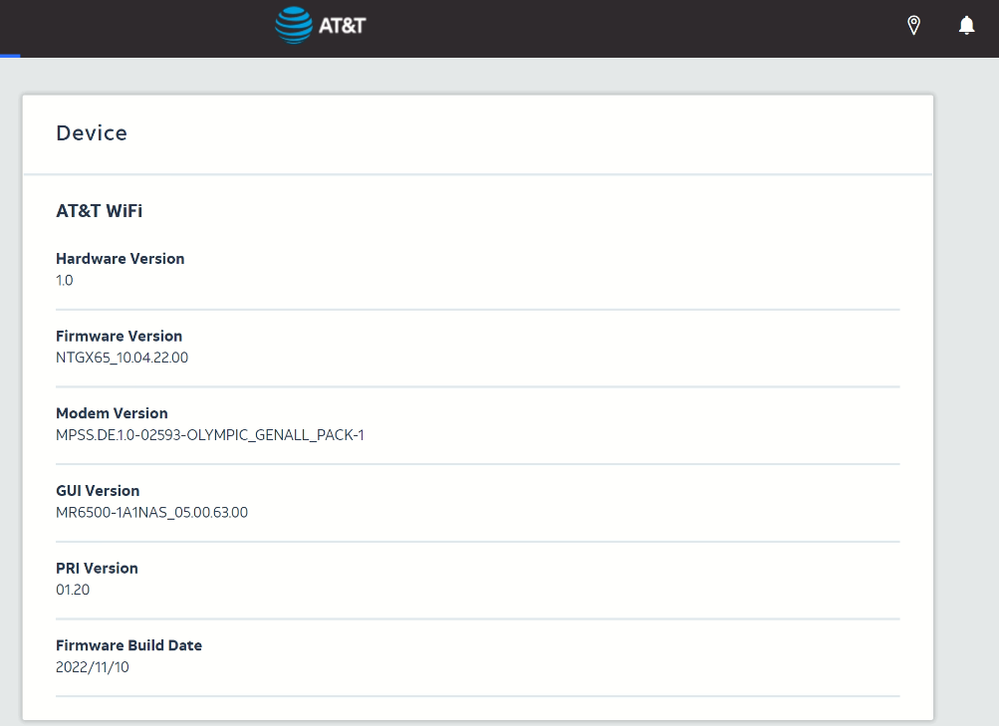
Task: Select the PRI version value 01.20
Action: click(x=73, y=589)
